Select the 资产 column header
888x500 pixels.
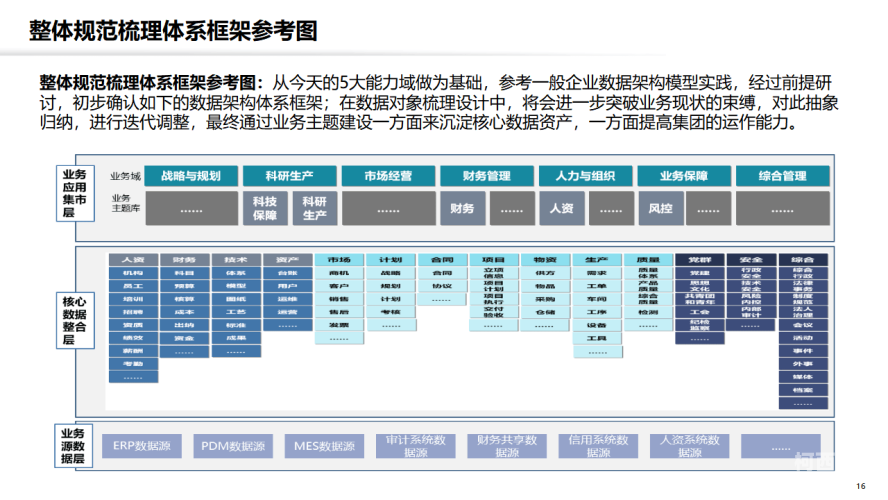[288, 260]
